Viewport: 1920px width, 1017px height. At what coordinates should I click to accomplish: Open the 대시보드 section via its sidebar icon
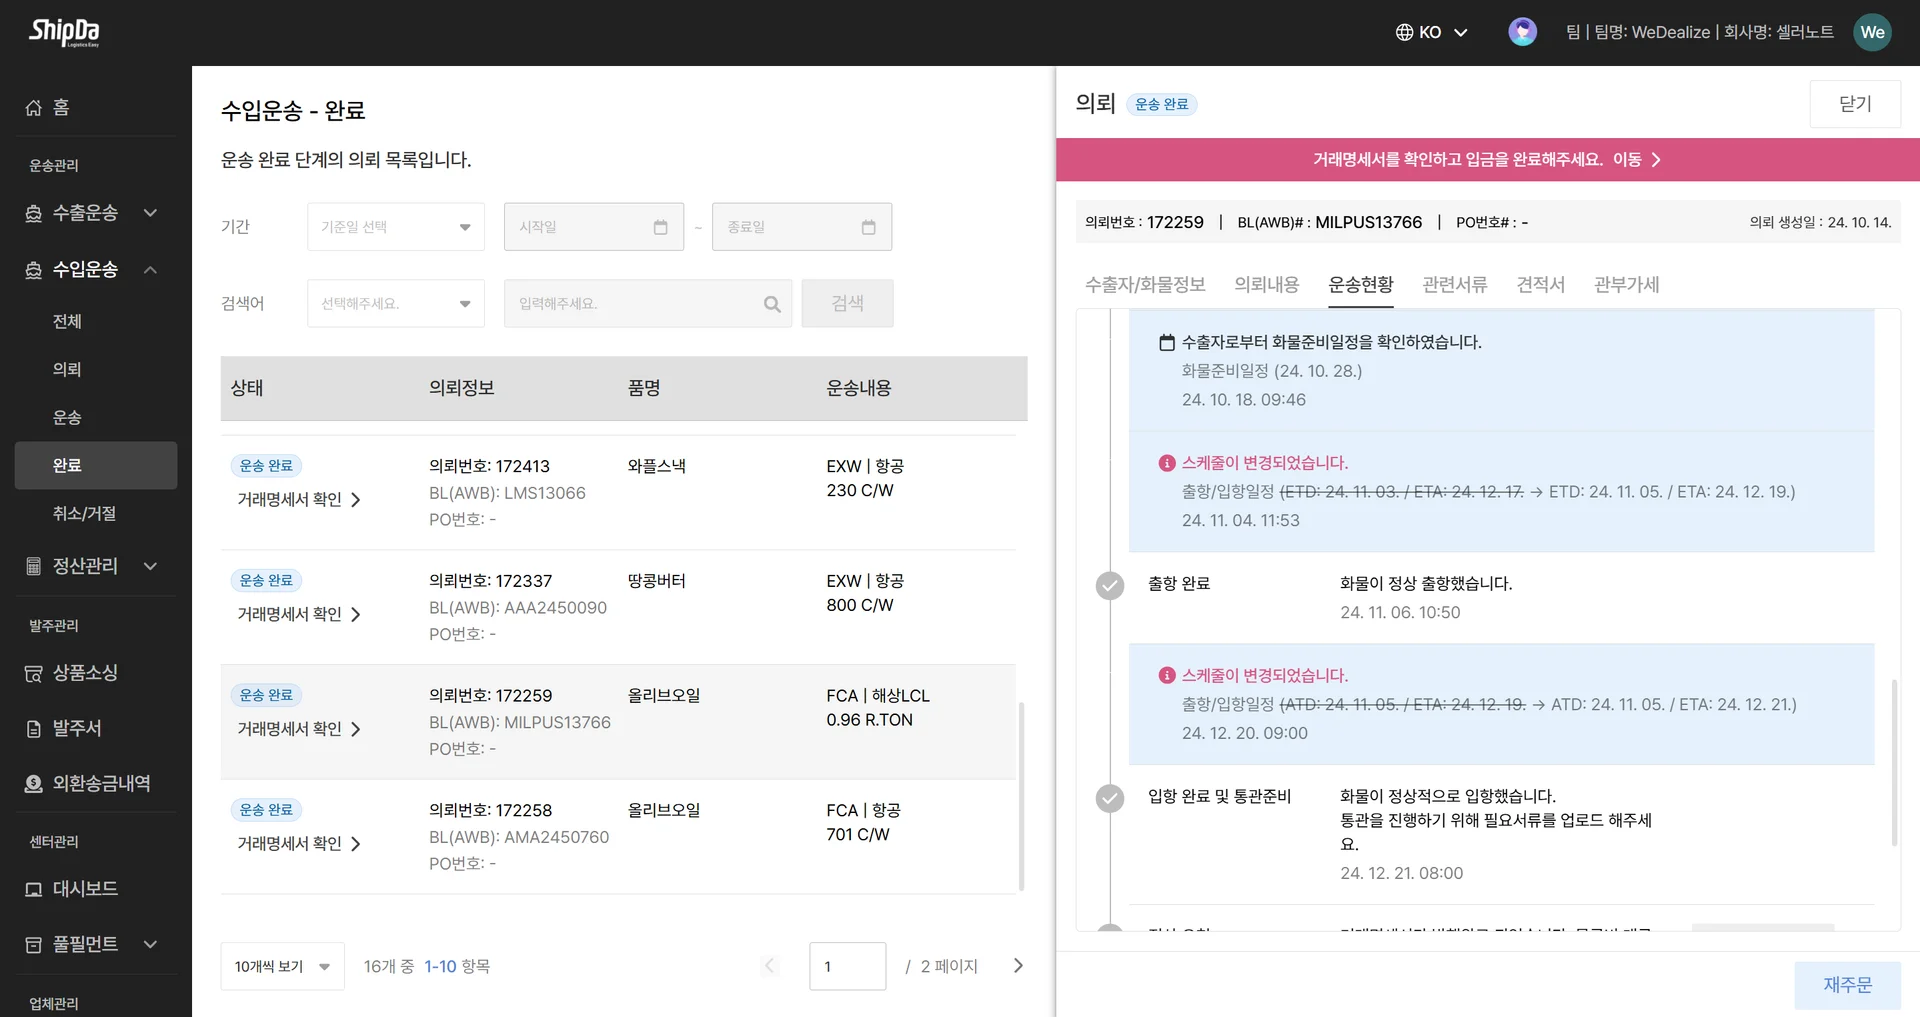(x=33, y=888)
